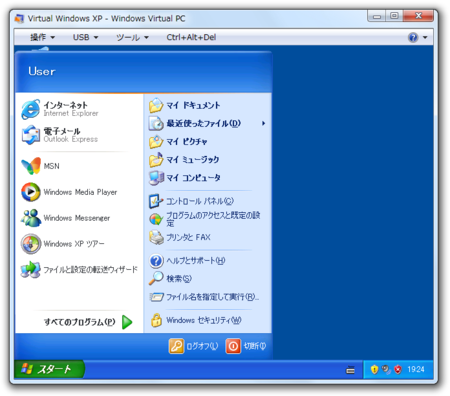Image resolution: width=450 pixels, height=396 pixels.
Task: Open ファイルと設定の転送ウィザード icon
Action: coord(31,269)
